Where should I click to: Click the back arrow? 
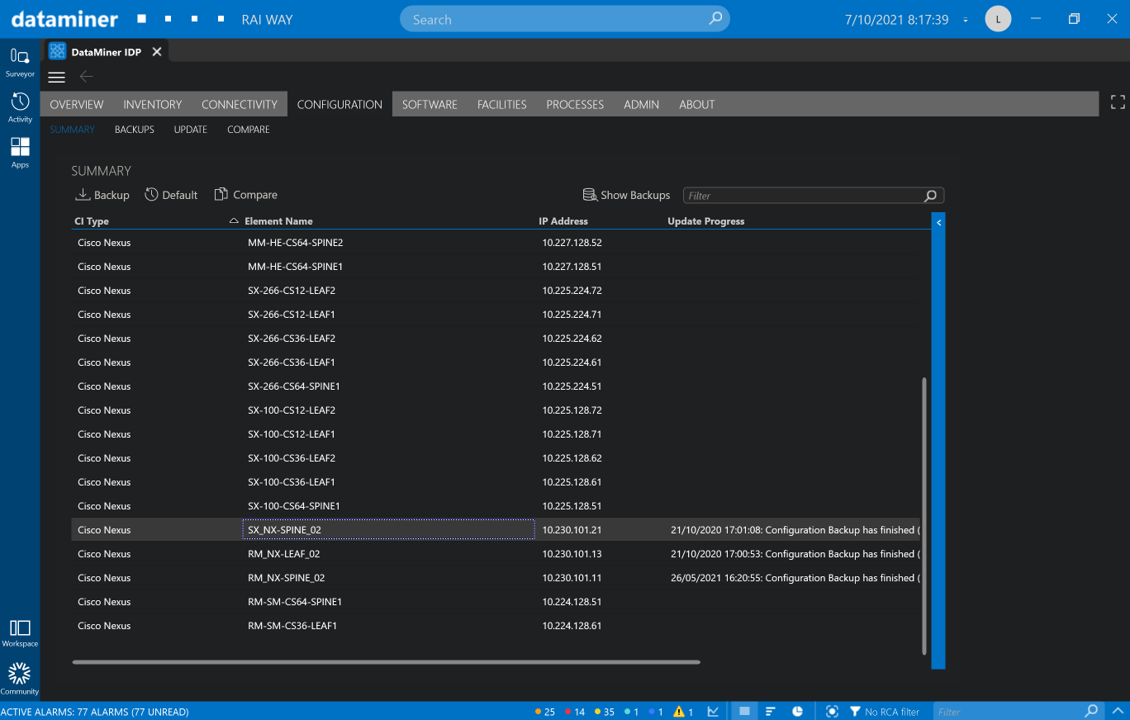[86, 76]
